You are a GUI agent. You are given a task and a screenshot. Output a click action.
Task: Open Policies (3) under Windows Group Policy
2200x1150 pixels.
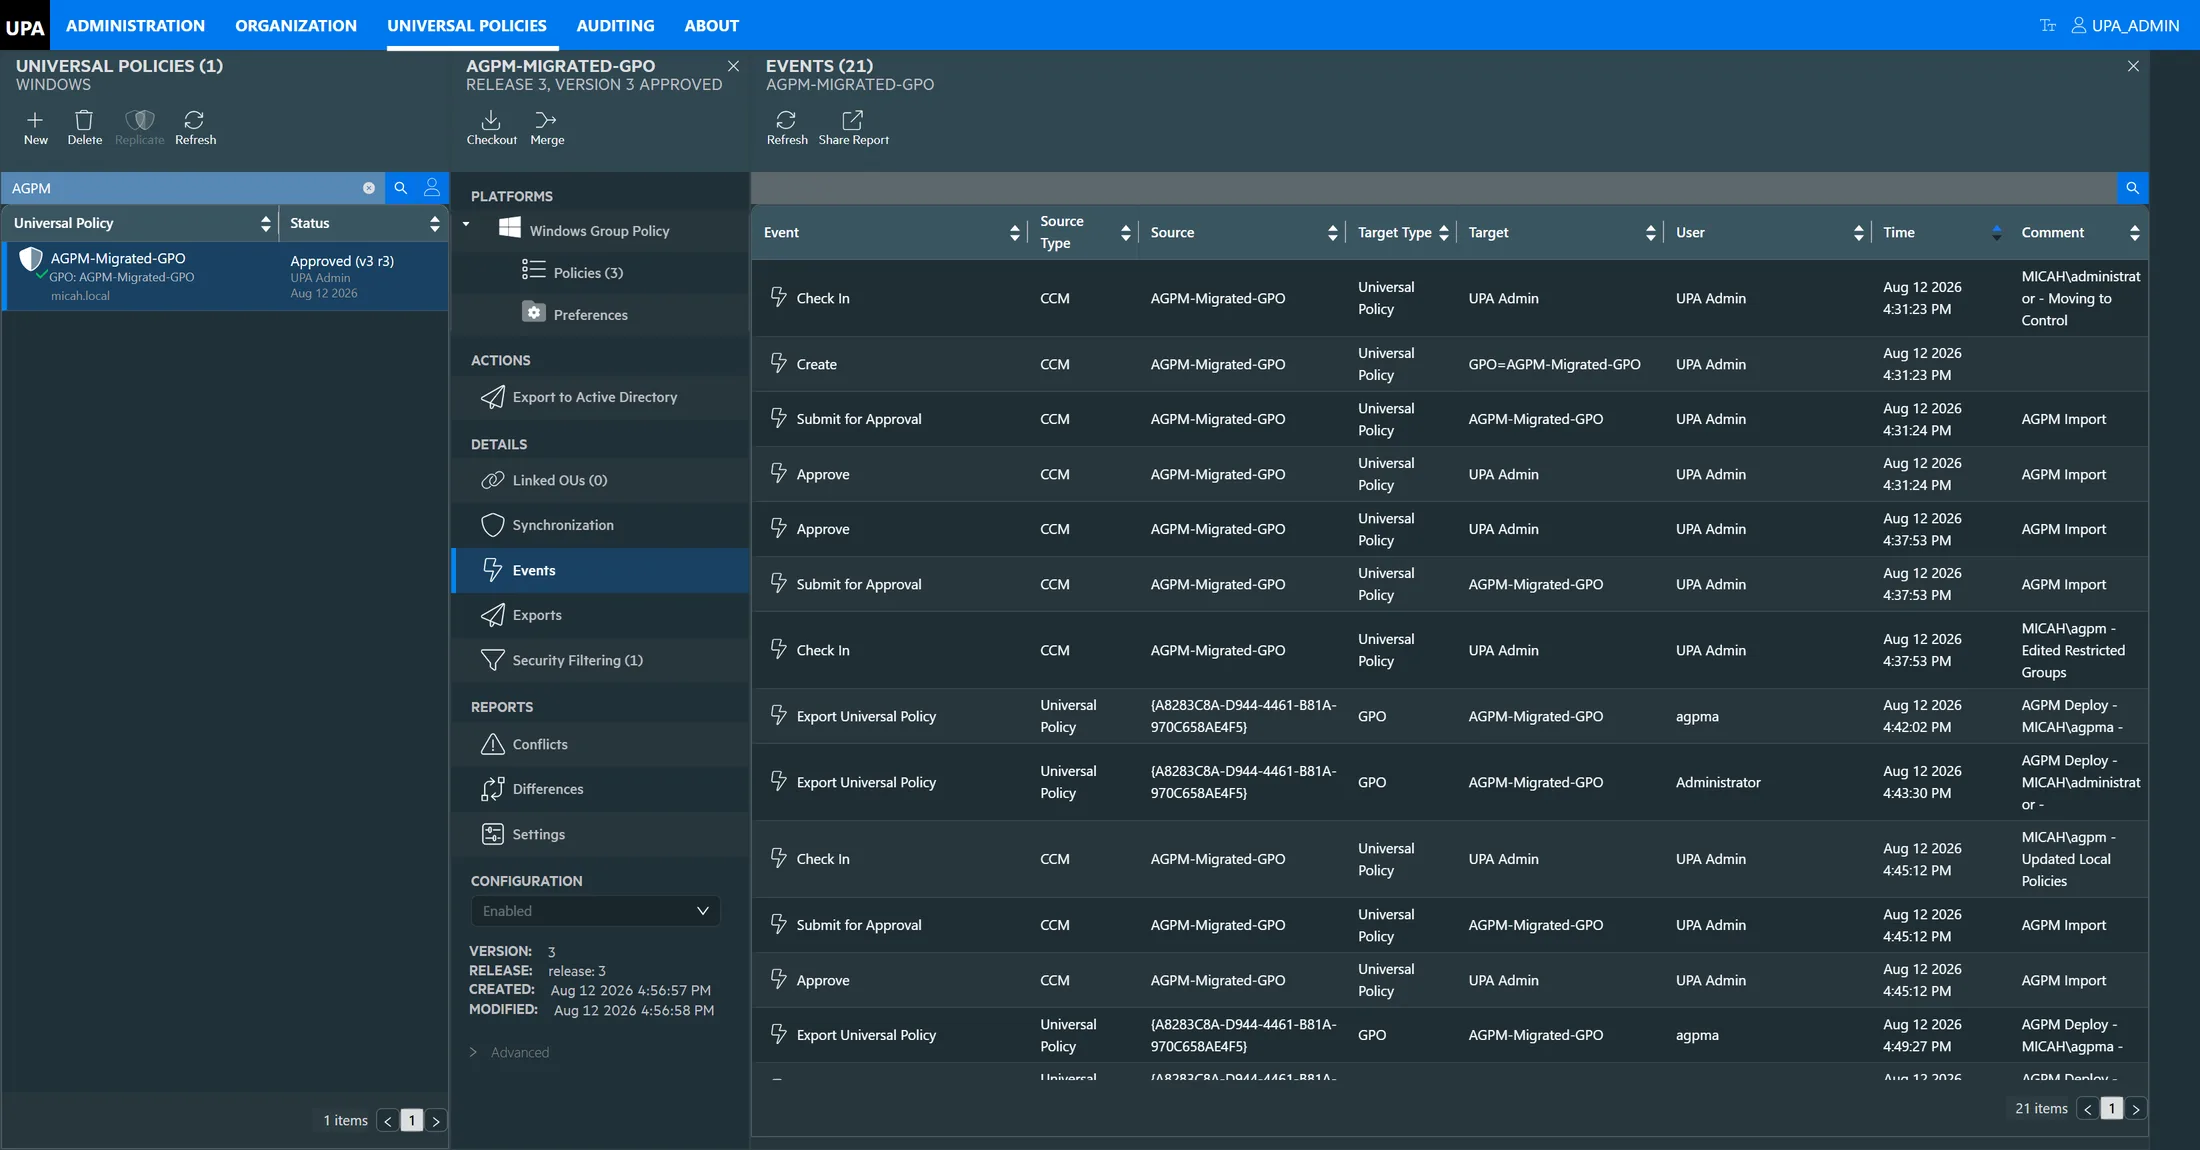[x=588, y=273]
